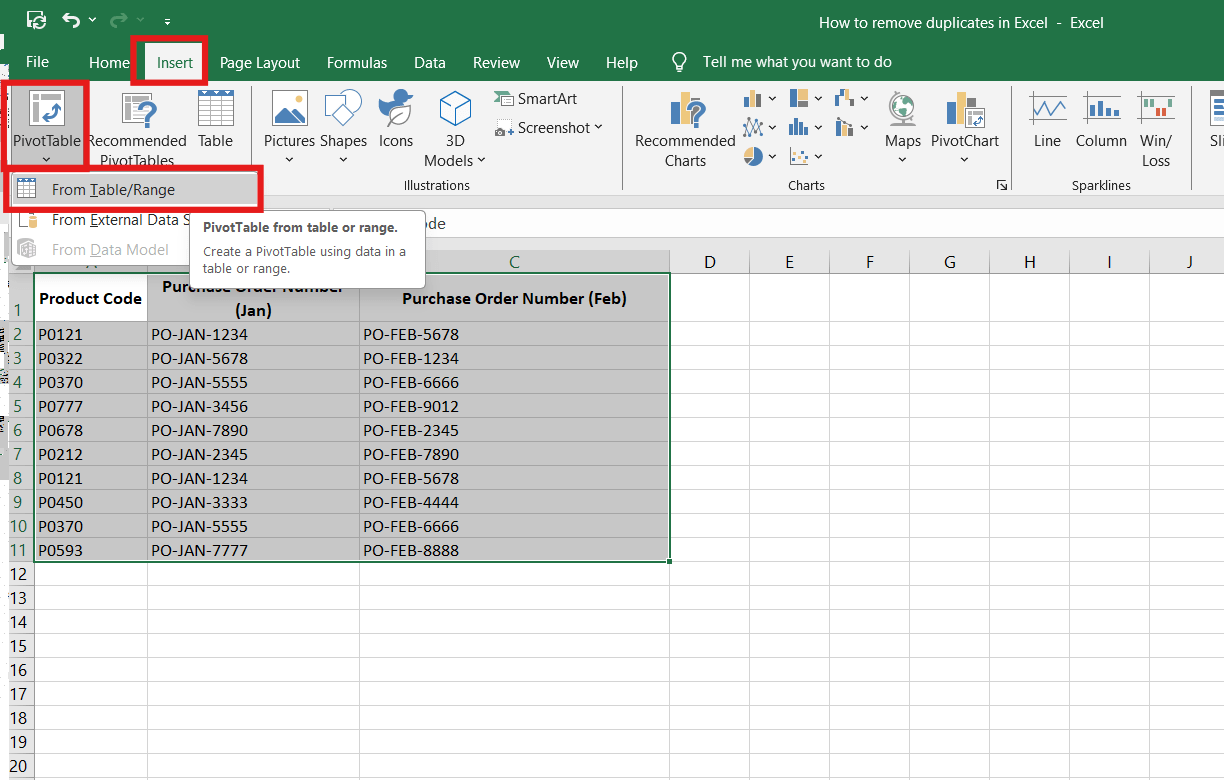Select column G header

coord(950,262)
